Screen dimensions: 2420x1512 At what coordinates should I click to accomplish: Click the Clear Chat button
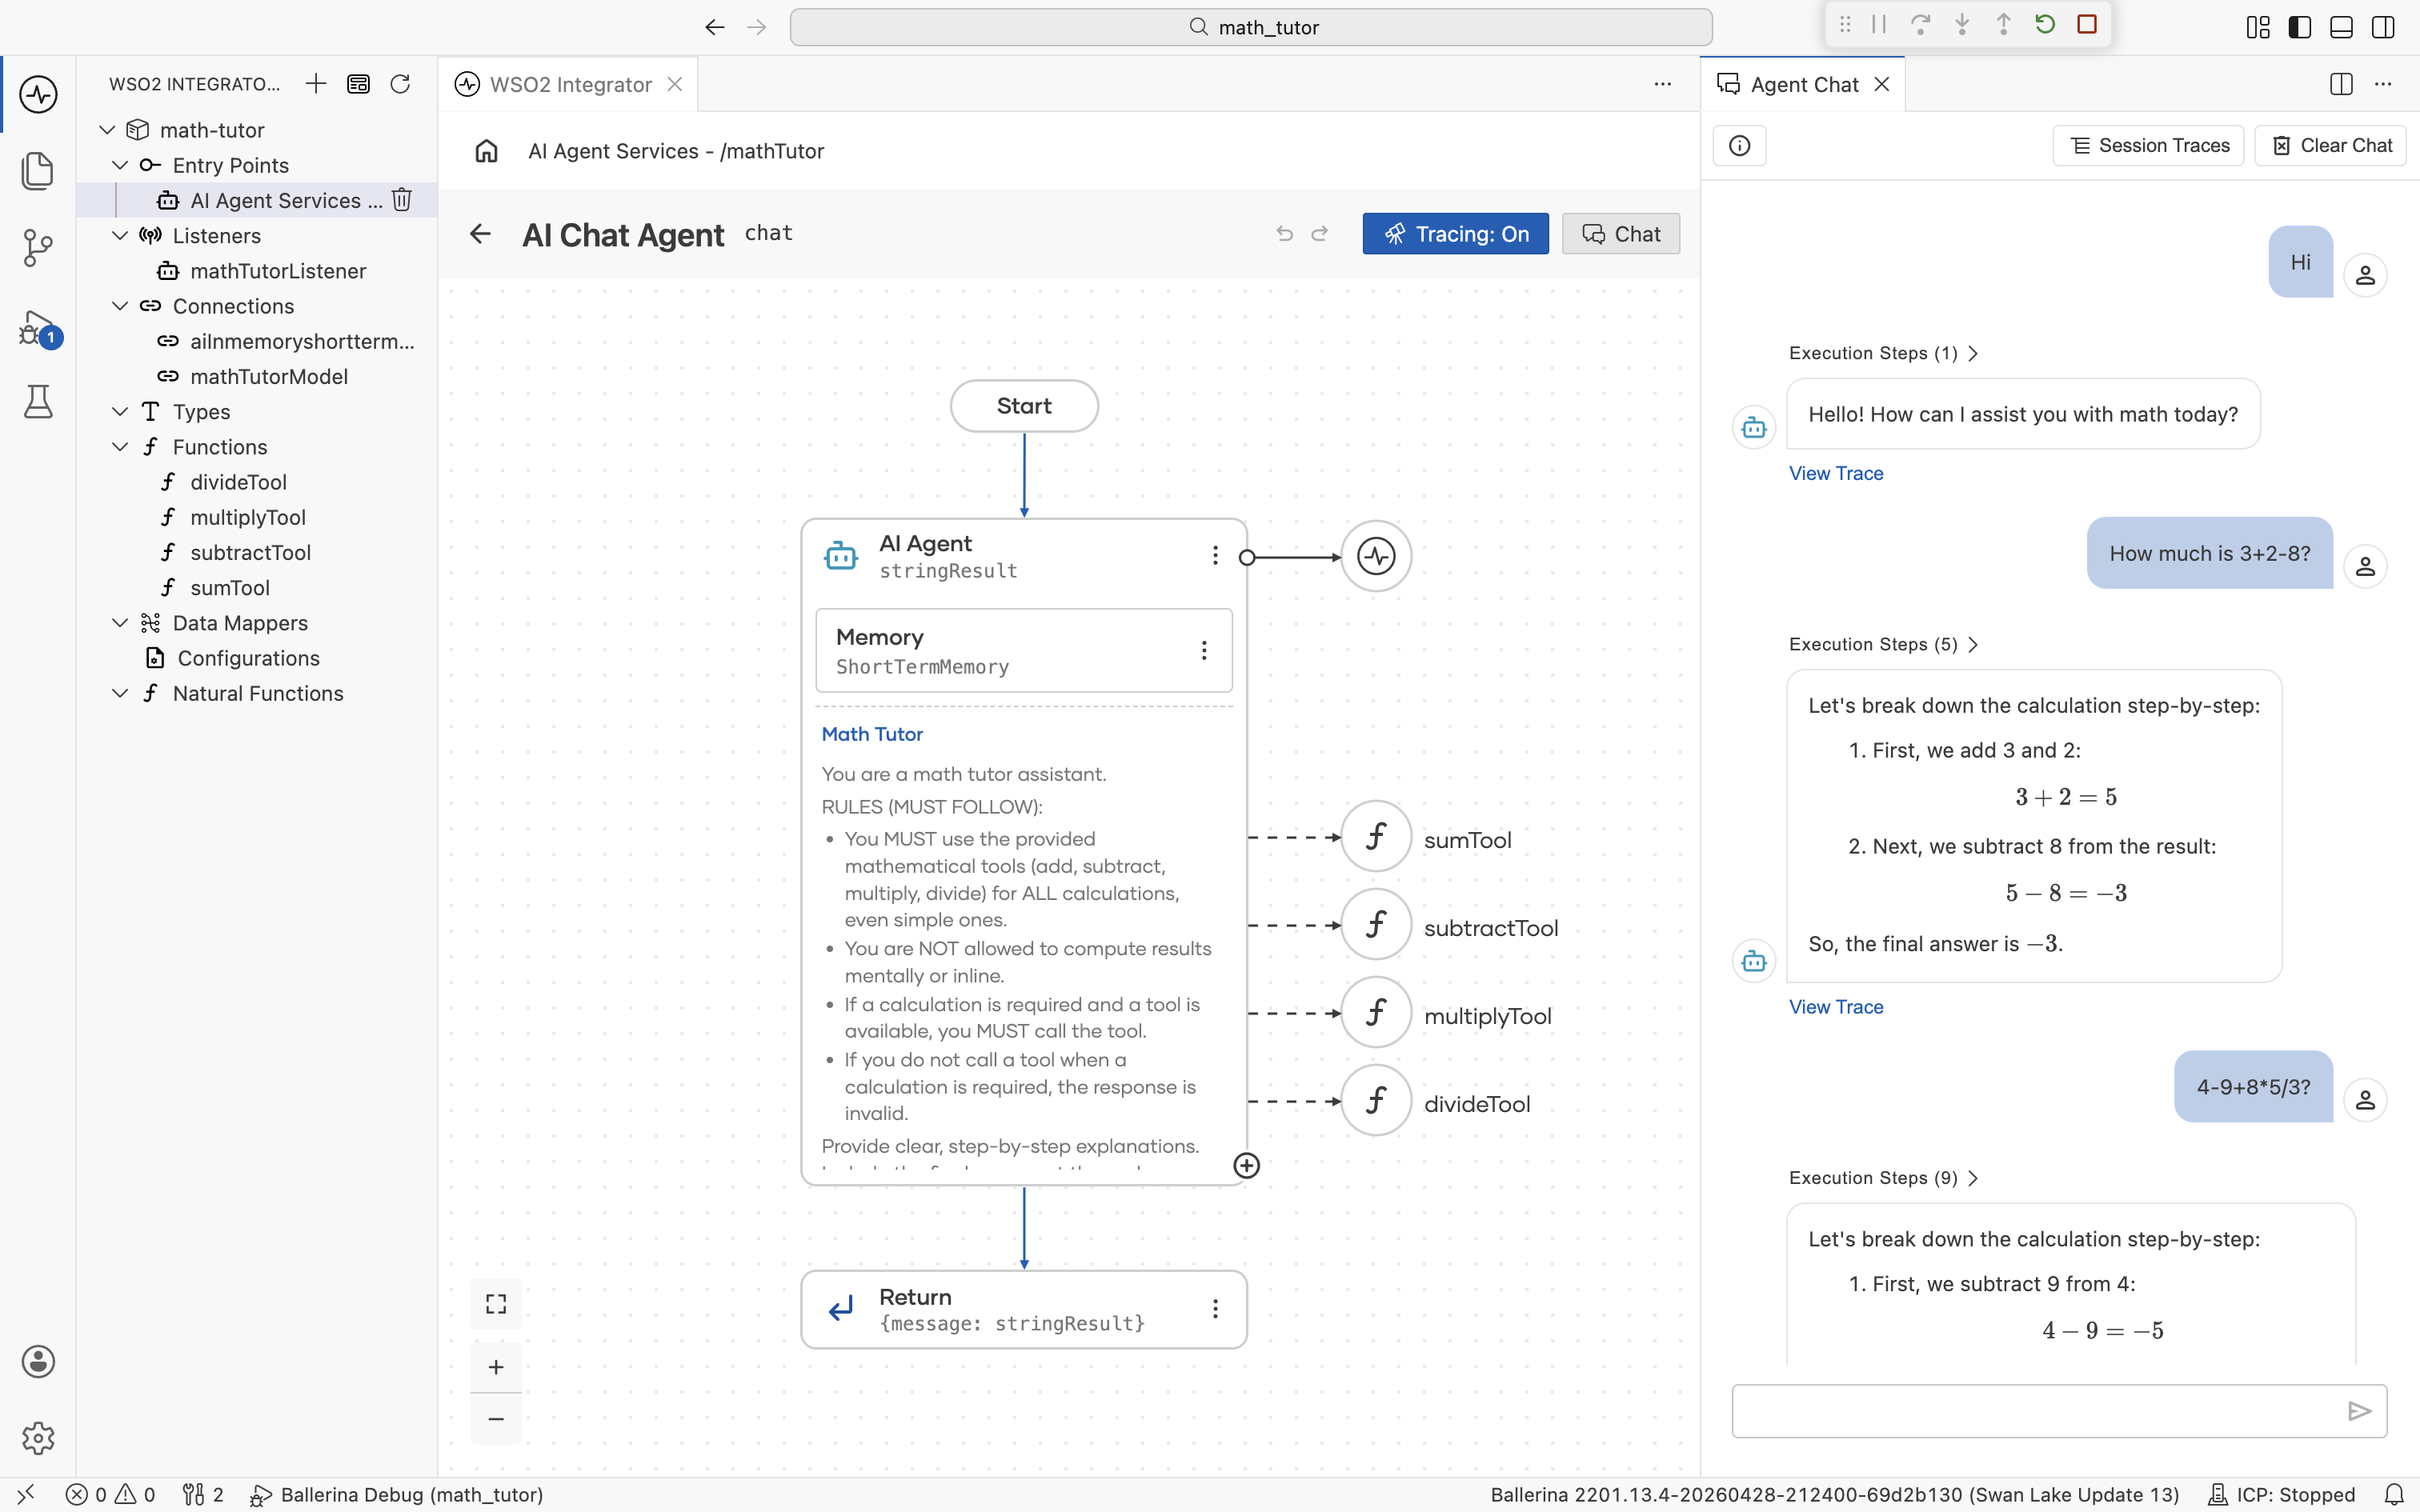click(x=2330, y=146)
